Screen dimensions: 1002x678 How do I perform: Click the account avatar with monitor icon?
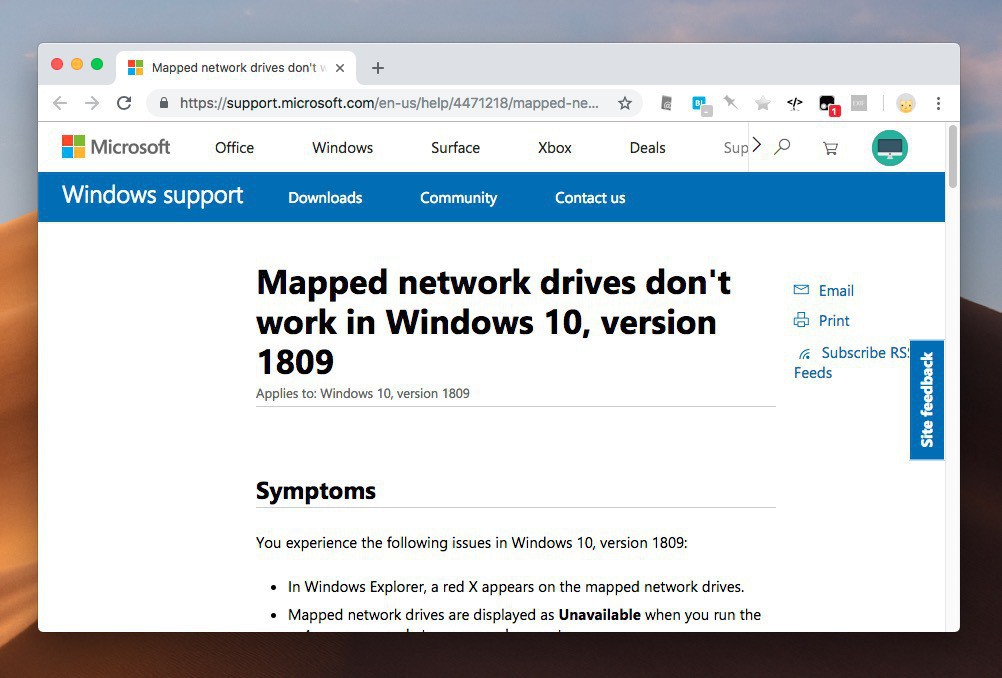pos(889,148)
